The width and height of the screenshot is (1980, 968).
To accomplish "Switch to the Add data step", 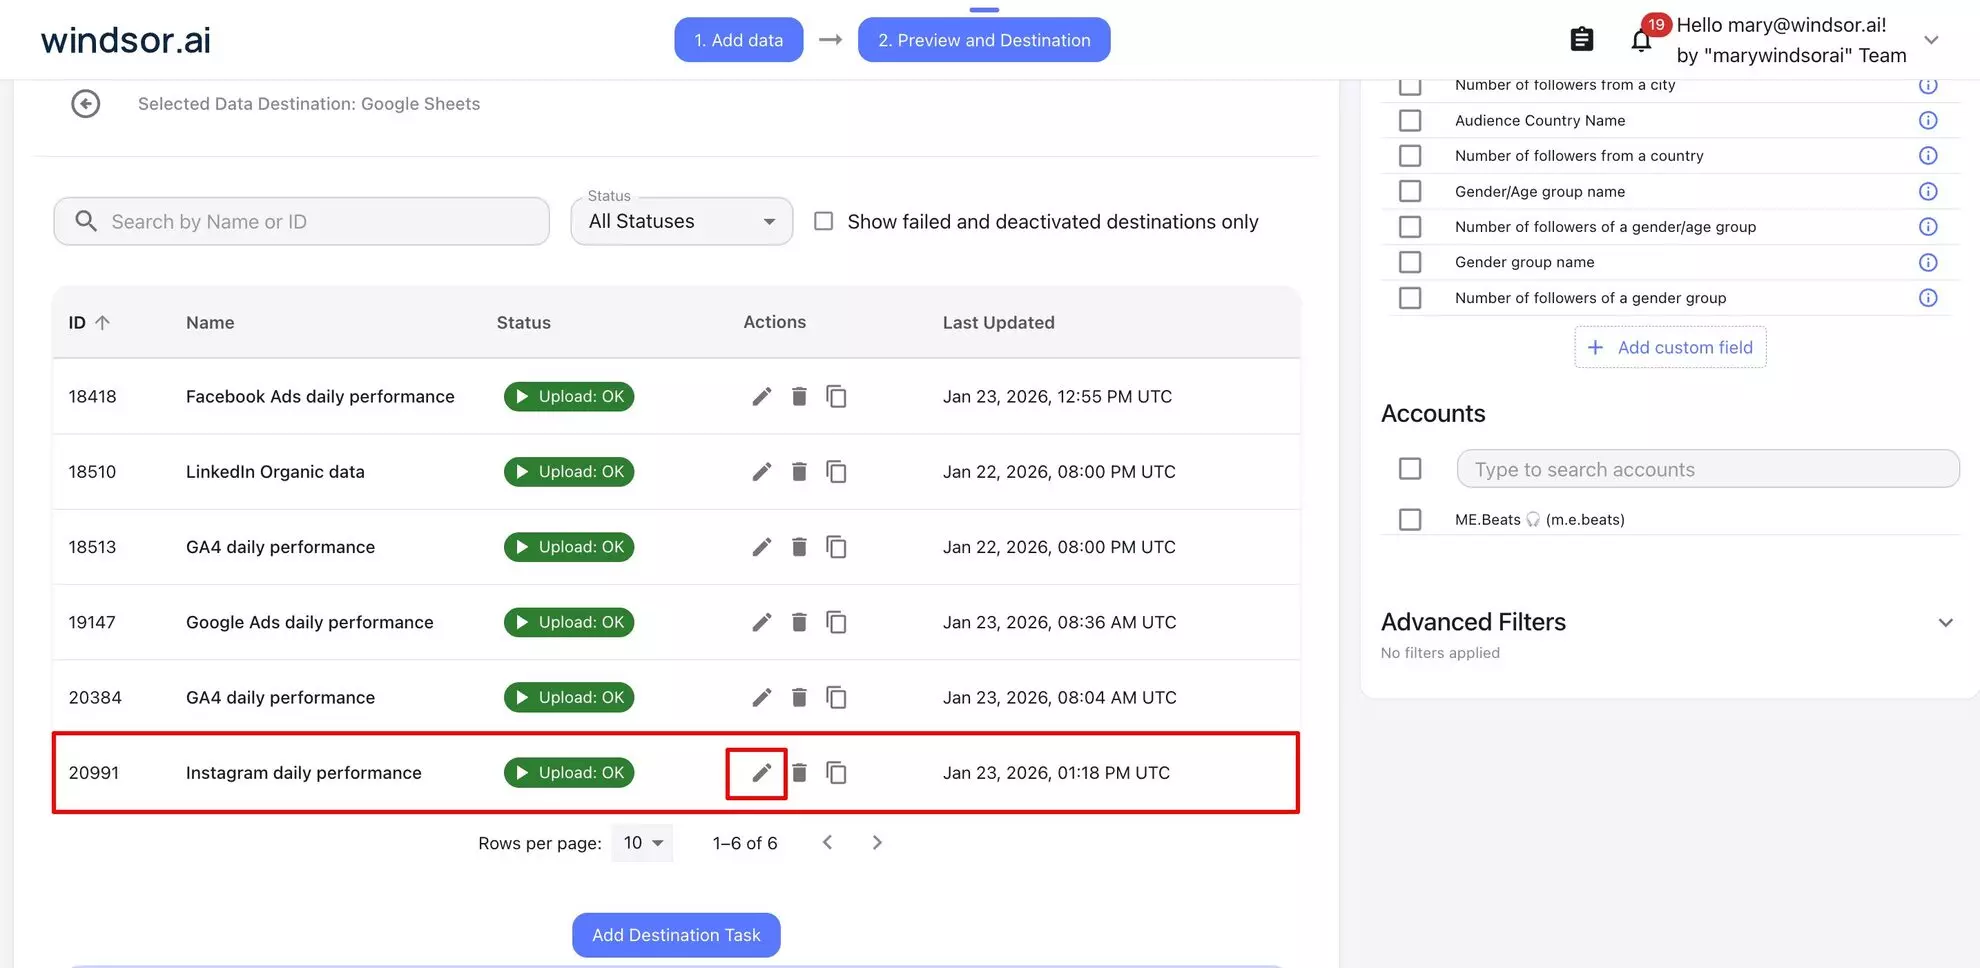I will click(739, 39).
